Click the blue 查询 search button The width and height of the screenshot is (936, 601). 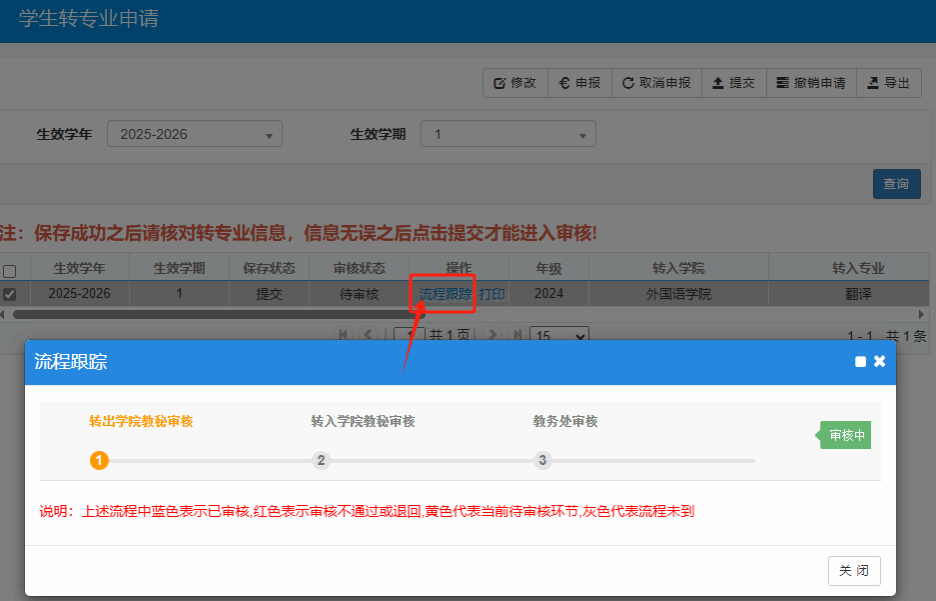(x=896, y=184)
